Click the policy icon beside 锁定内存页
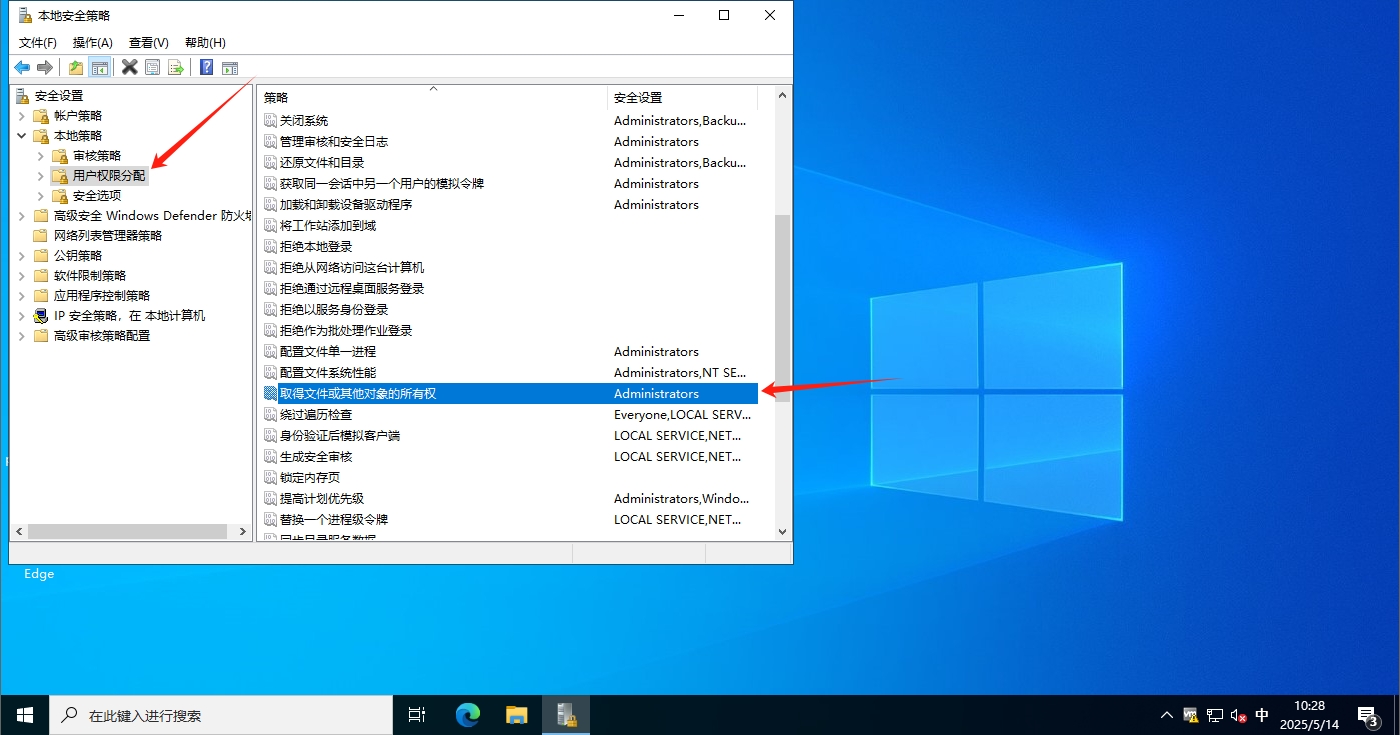 (x=270, y=477)
